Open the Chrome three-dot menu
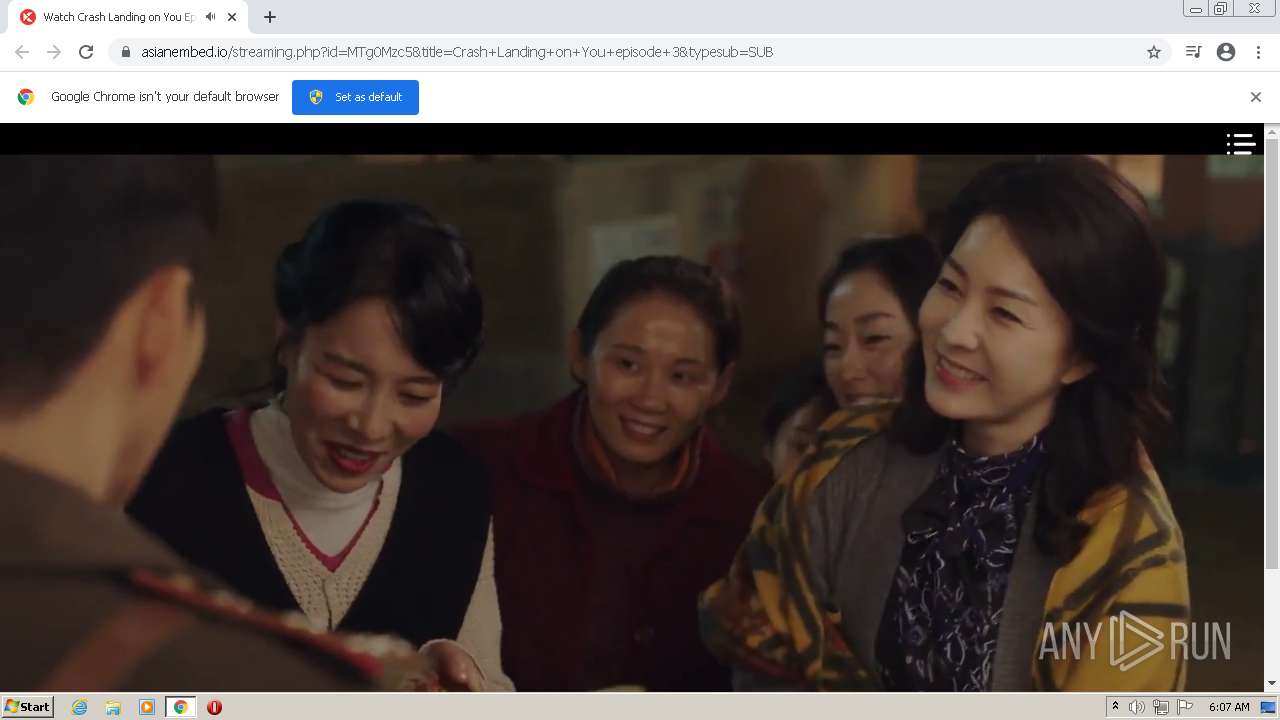The width and height of the screenshot is (1280, 720). click(1258, 52)
